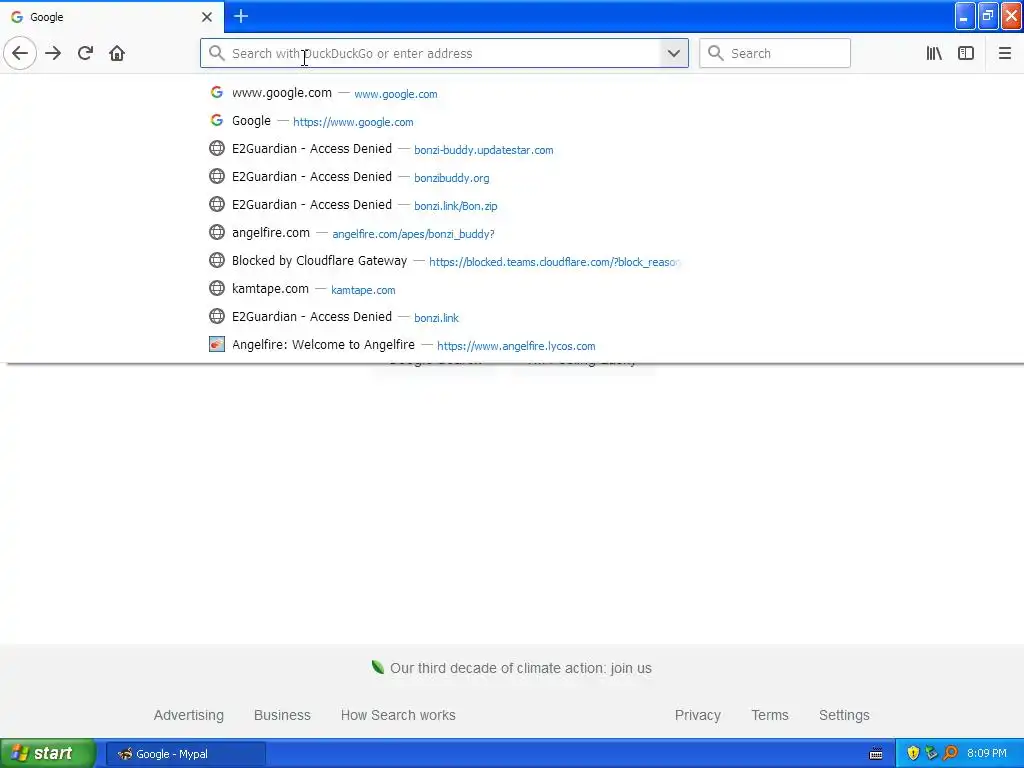Restore down the Mypal browser window
Viewport: 1024px width, 768px height.
(x=988, y=16)
